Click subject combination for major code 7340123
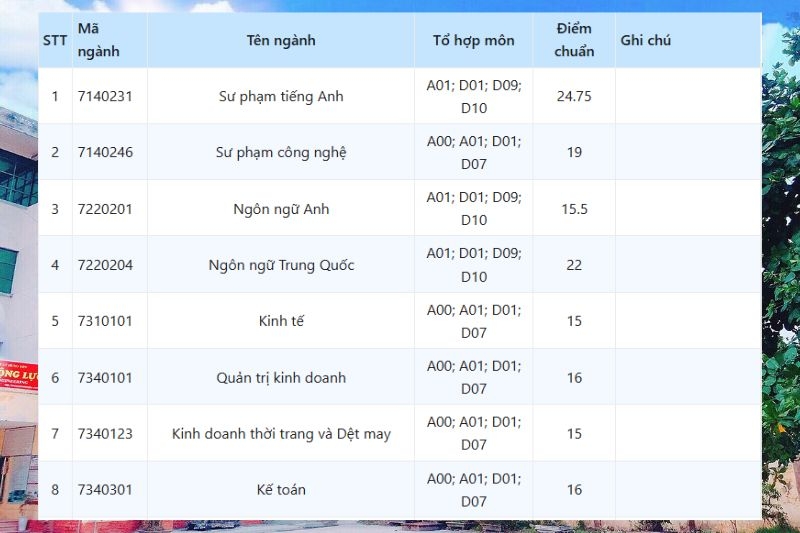Image resolution: width=800 pixels, height=533 pixels. 474,434
